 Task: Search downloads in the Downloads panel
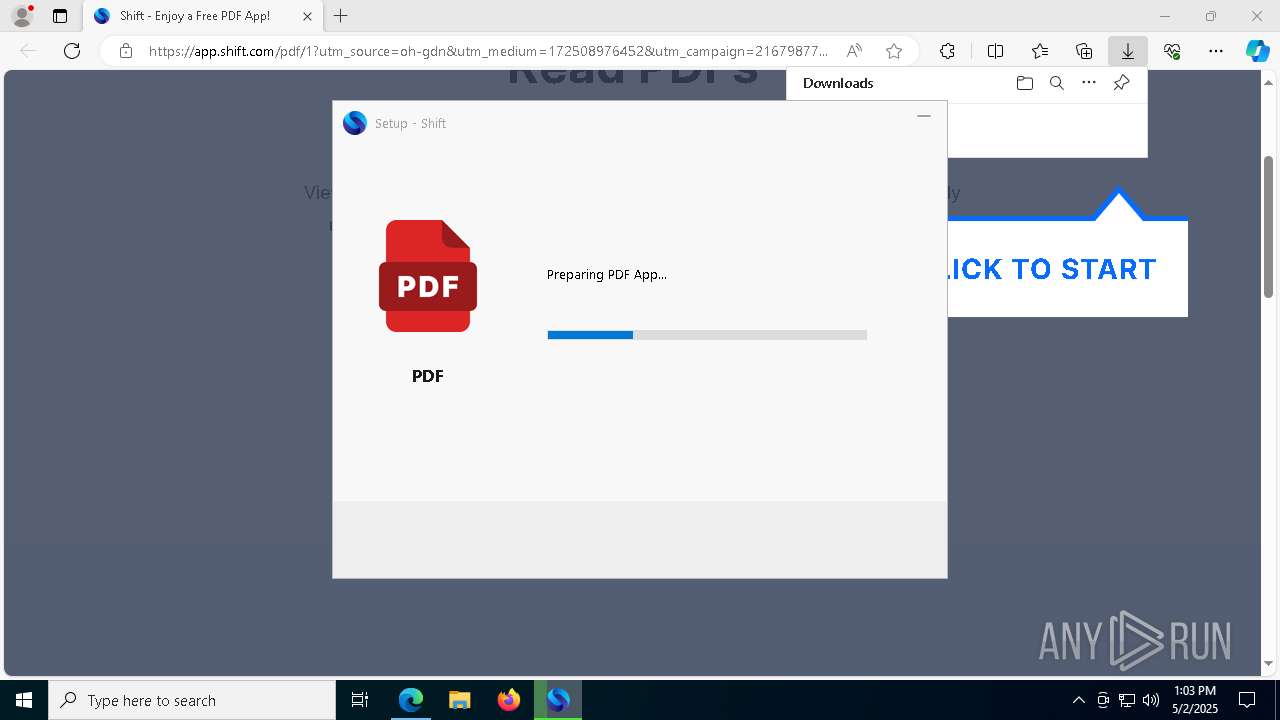coord(1056,83)
